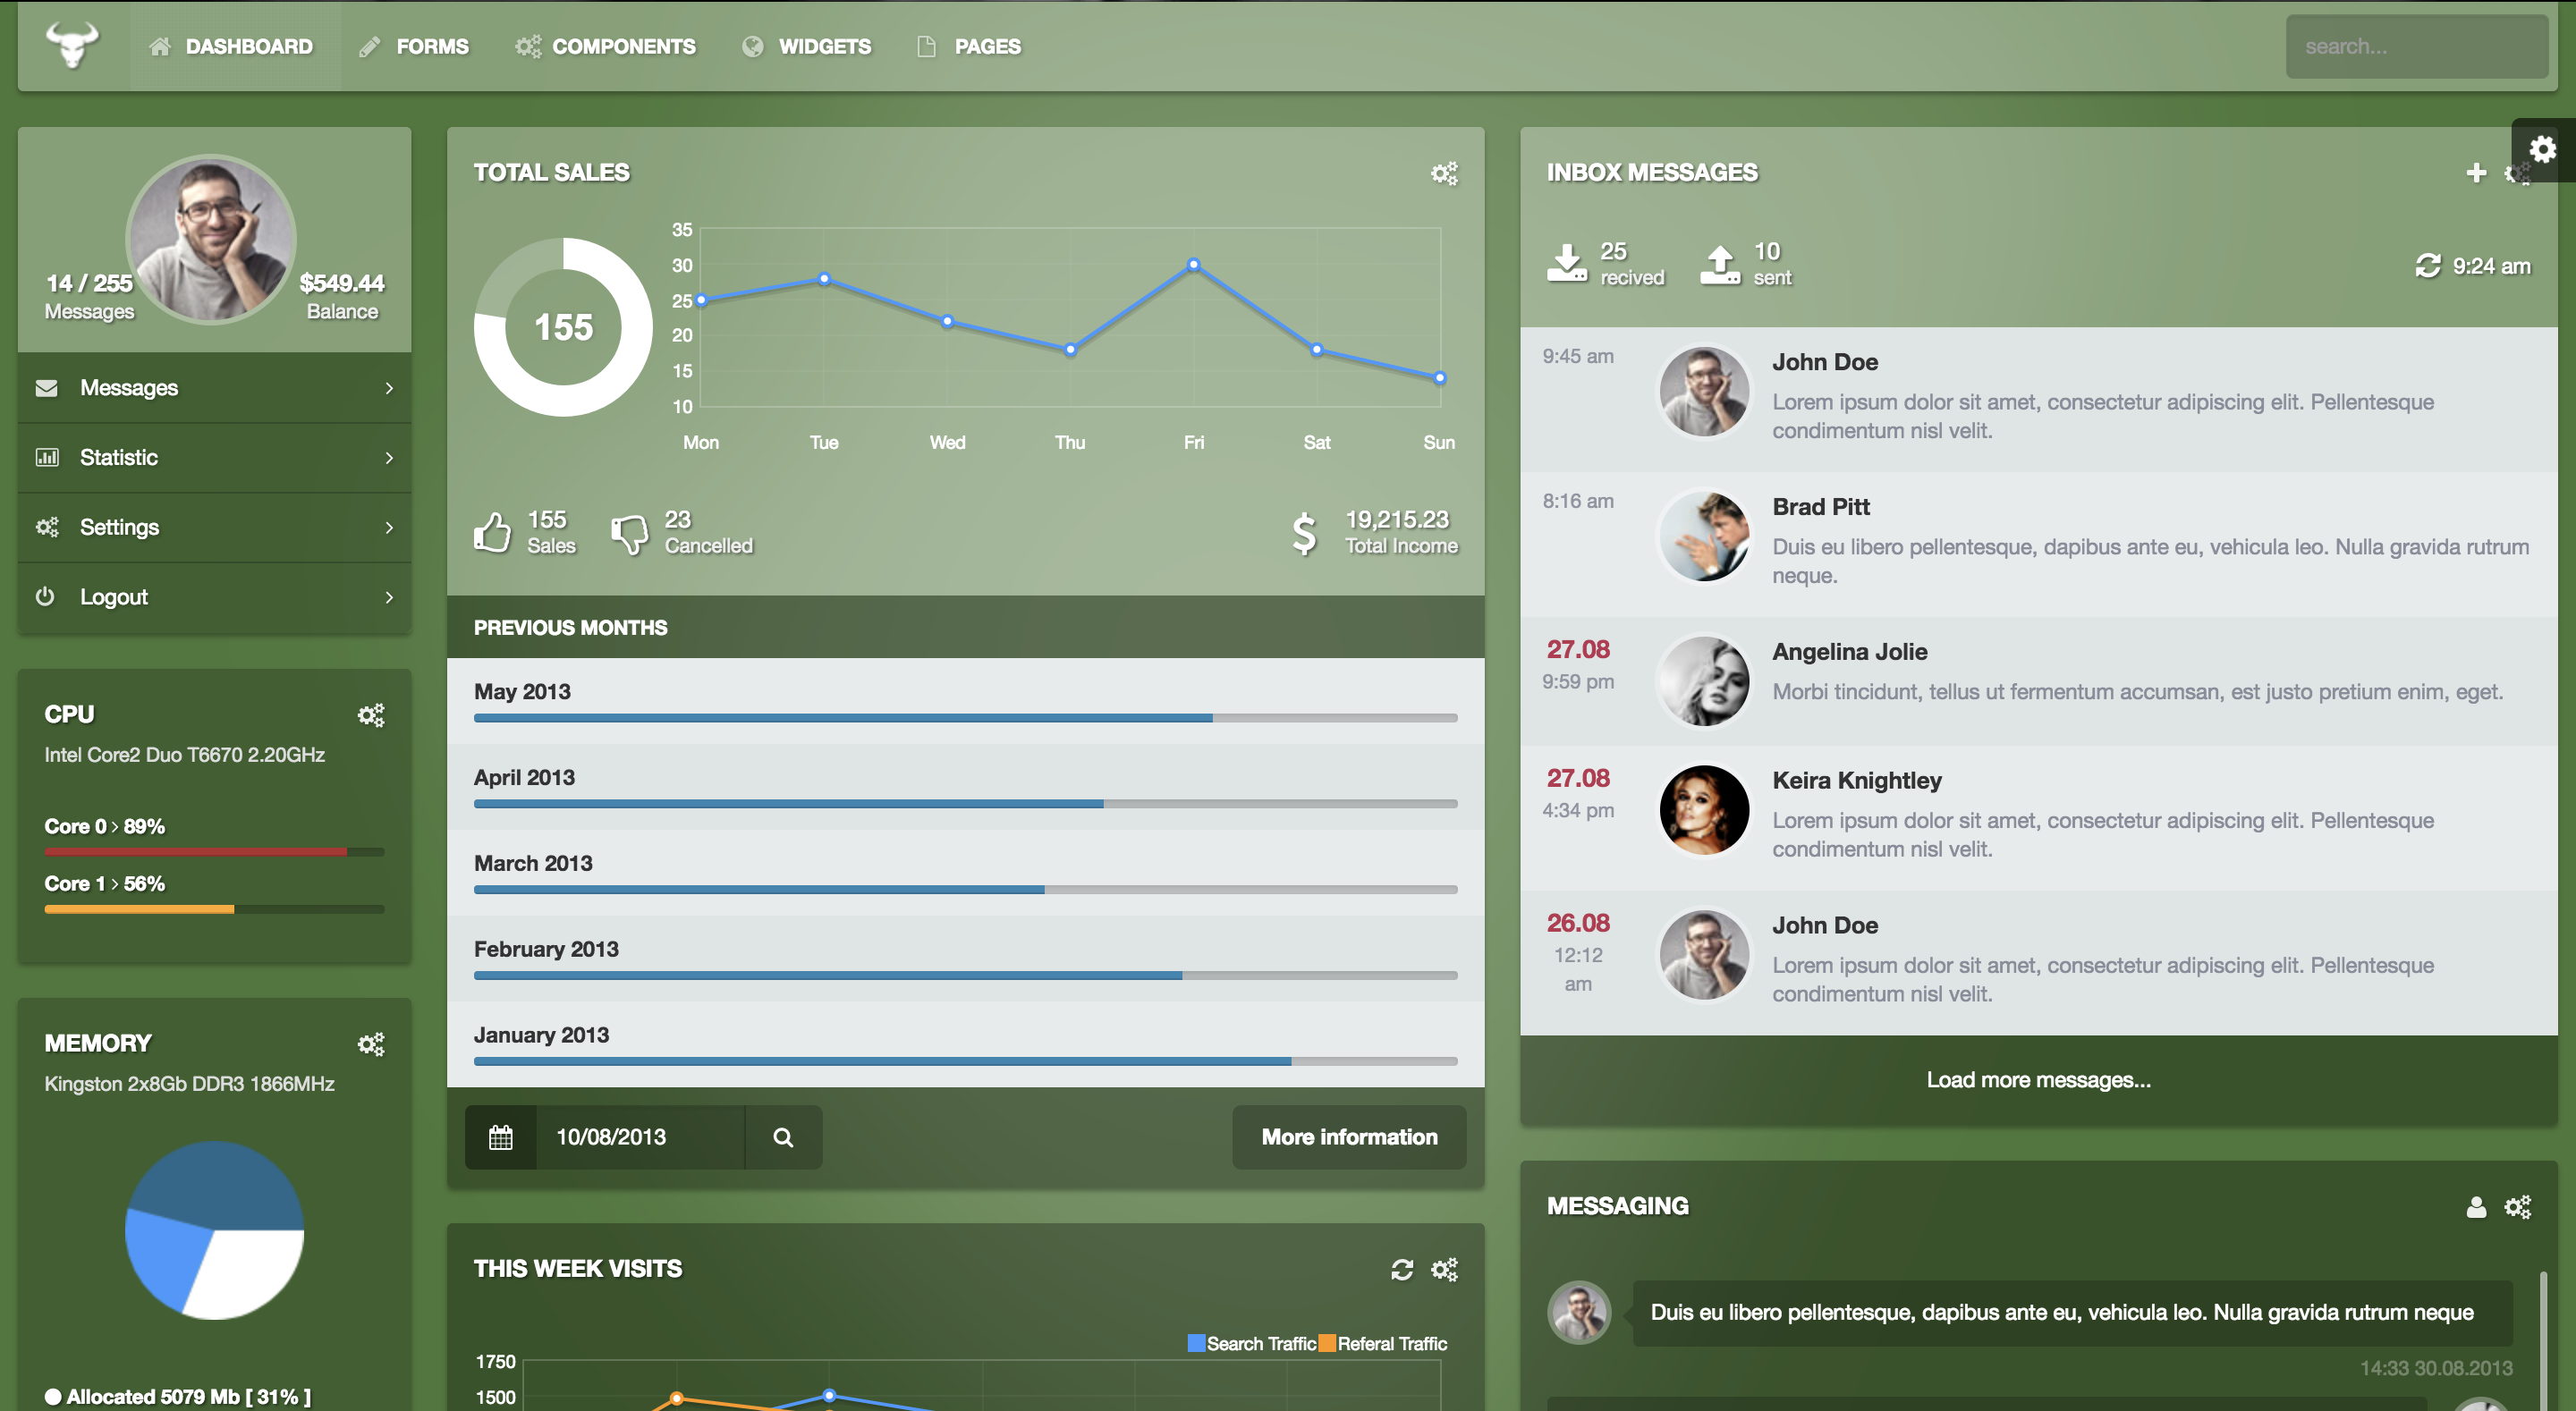The image size is (2576, 1411).
Task: Open the theme settings gear tab
Action: tap(2542, 150)
